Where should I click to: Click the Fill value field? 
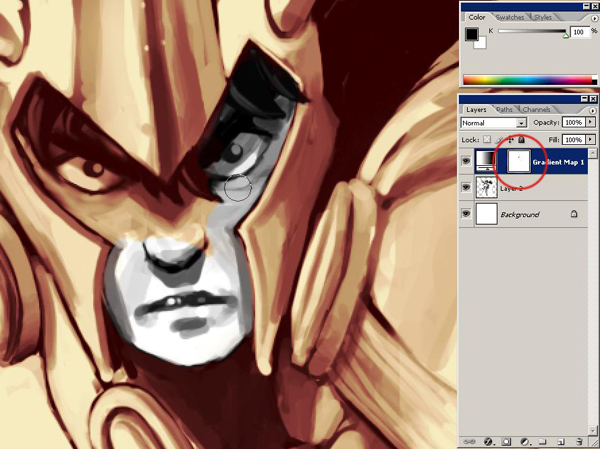click(x=574, y=140)
